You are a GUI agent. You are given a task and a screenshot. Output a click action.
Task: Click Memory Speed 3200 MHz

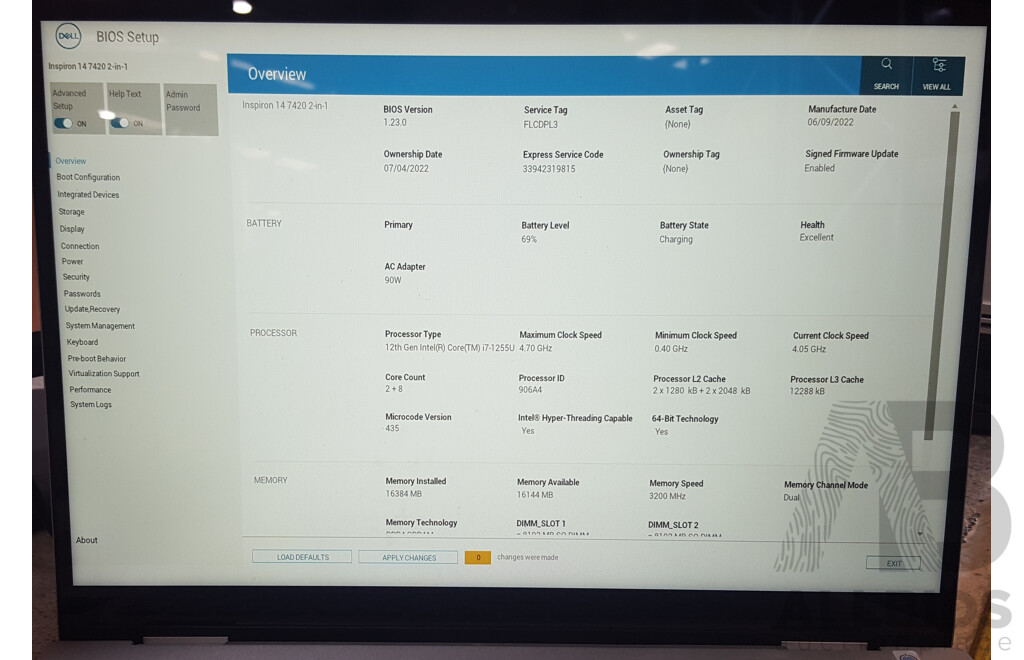[667, 496]
